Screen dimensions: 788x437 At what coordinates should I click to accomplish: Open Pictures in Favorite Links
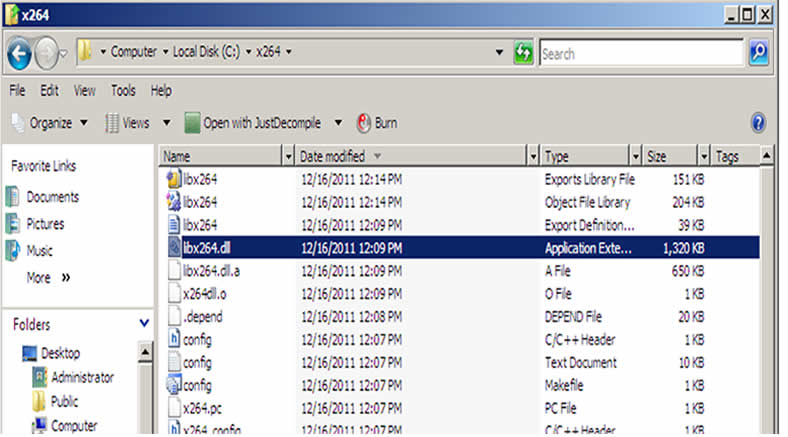[x=35, y=224]
